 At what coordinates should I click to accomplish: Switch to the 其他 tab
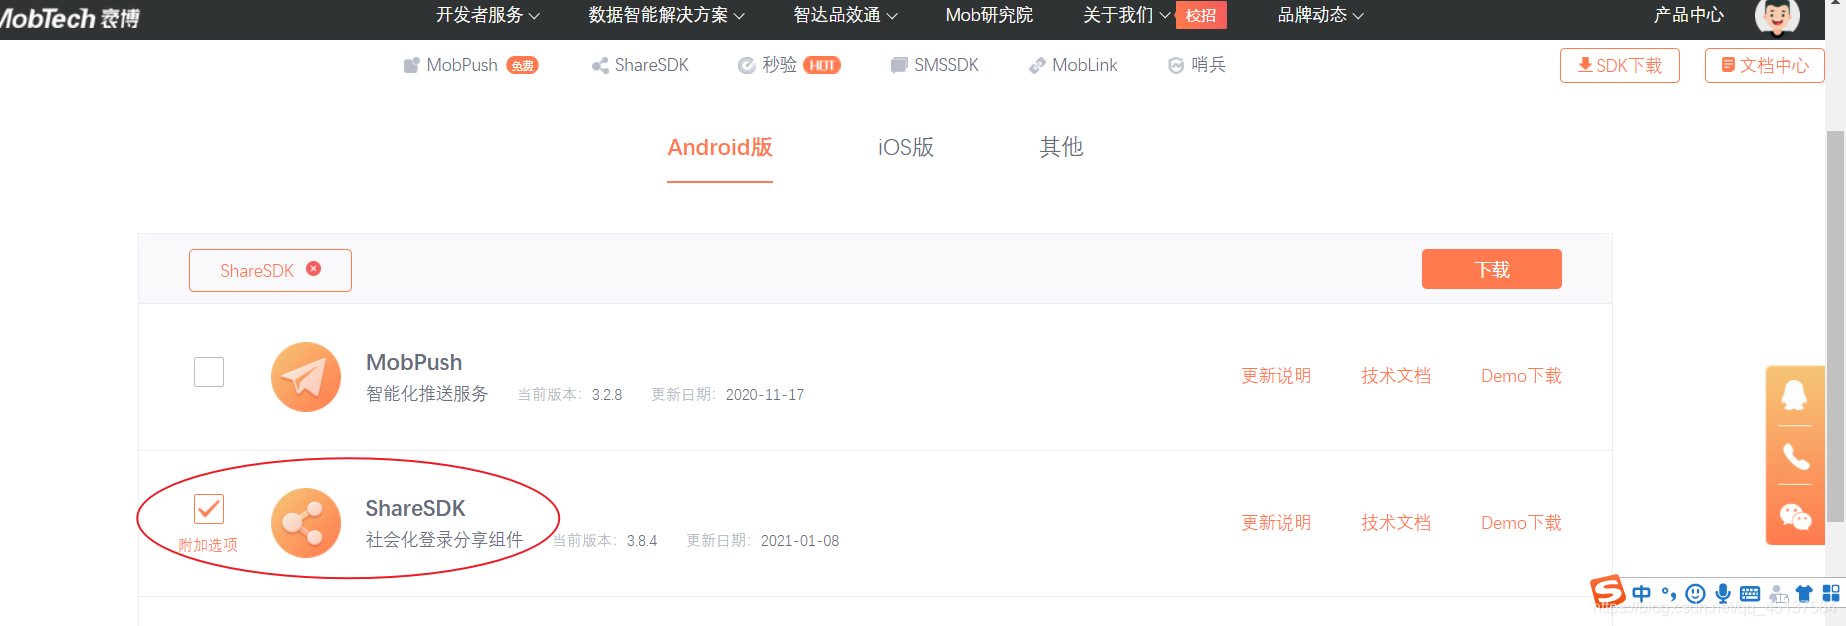click(x=1061, y=148)
